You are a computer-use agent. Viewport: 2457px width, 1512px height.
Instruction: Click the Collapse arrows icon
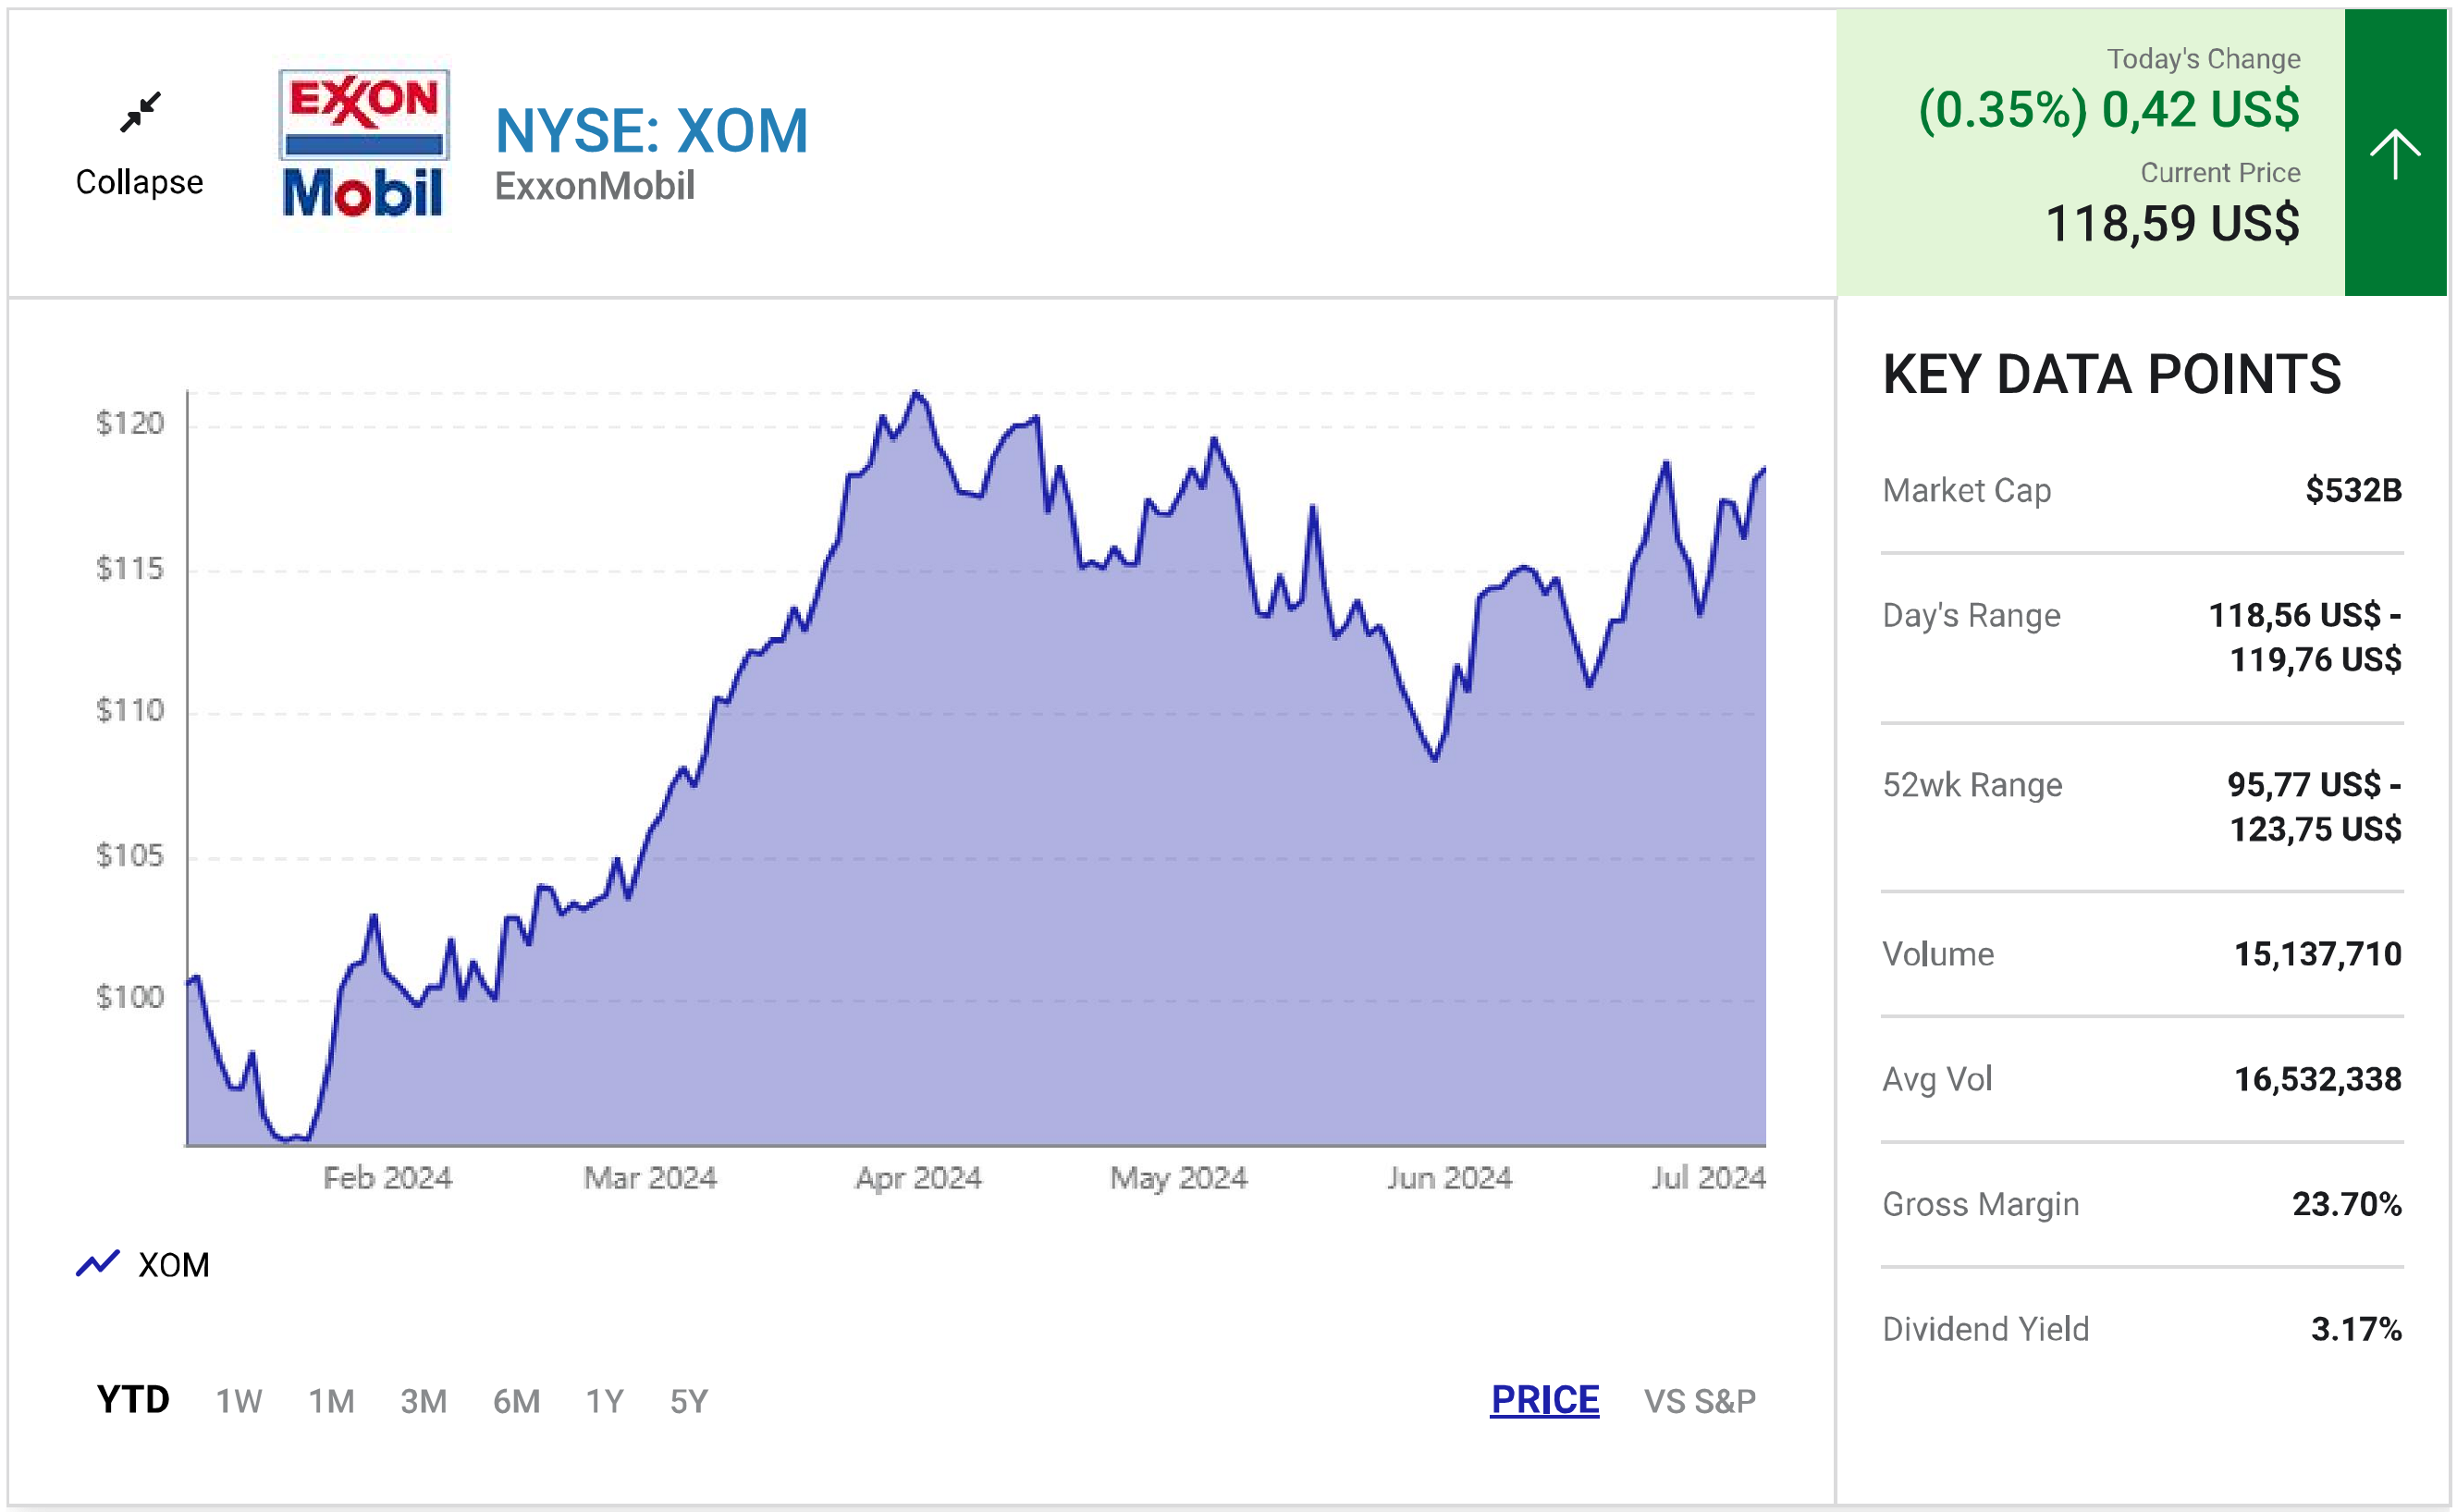tap(140, 112)
